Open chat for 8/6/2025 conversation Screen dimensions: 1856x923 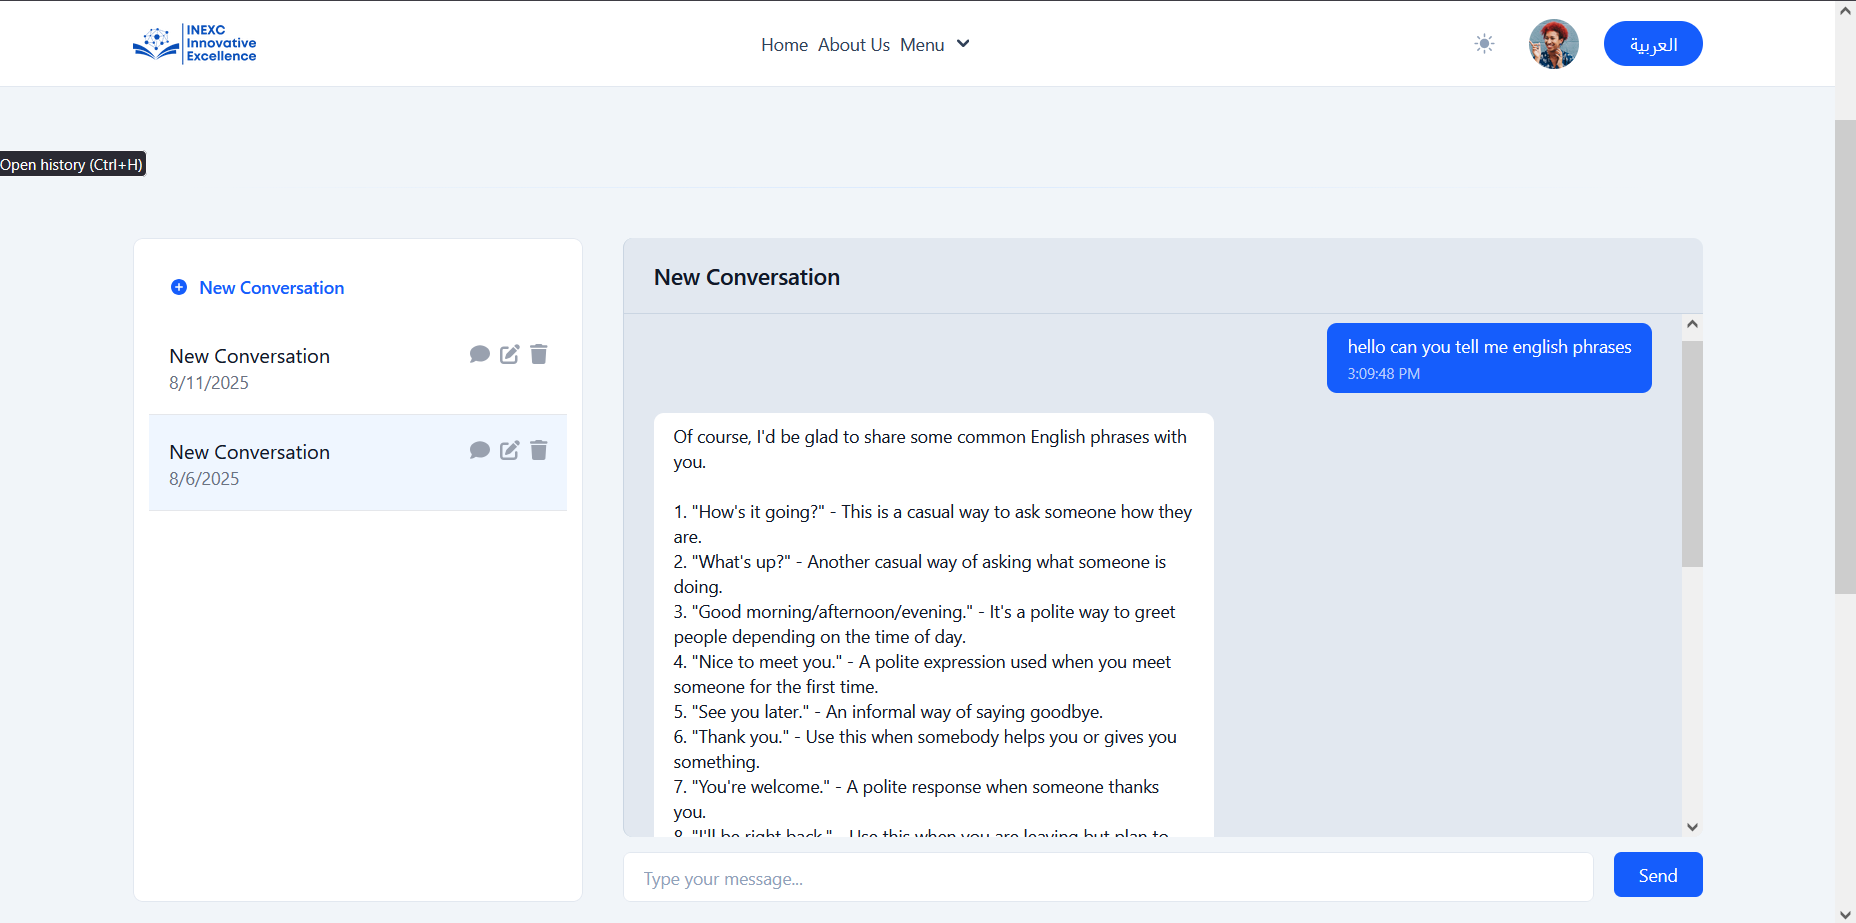pos(480,450)
